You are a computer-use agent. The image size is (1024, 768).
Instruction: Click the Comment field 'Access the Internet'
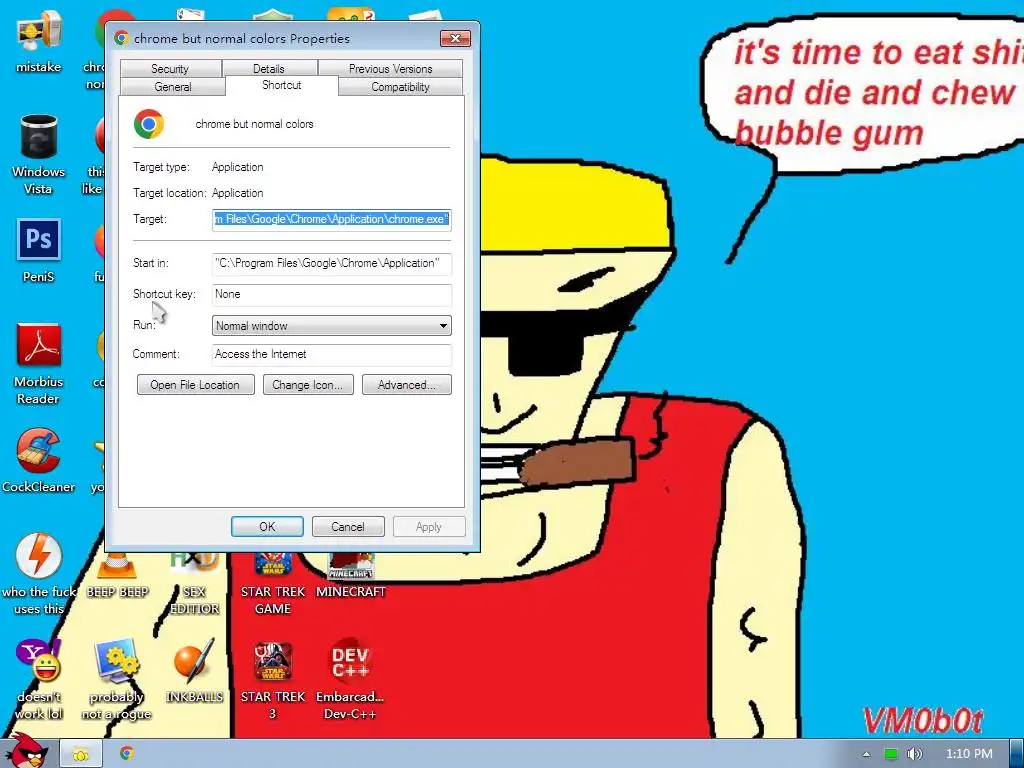[332, 354]
